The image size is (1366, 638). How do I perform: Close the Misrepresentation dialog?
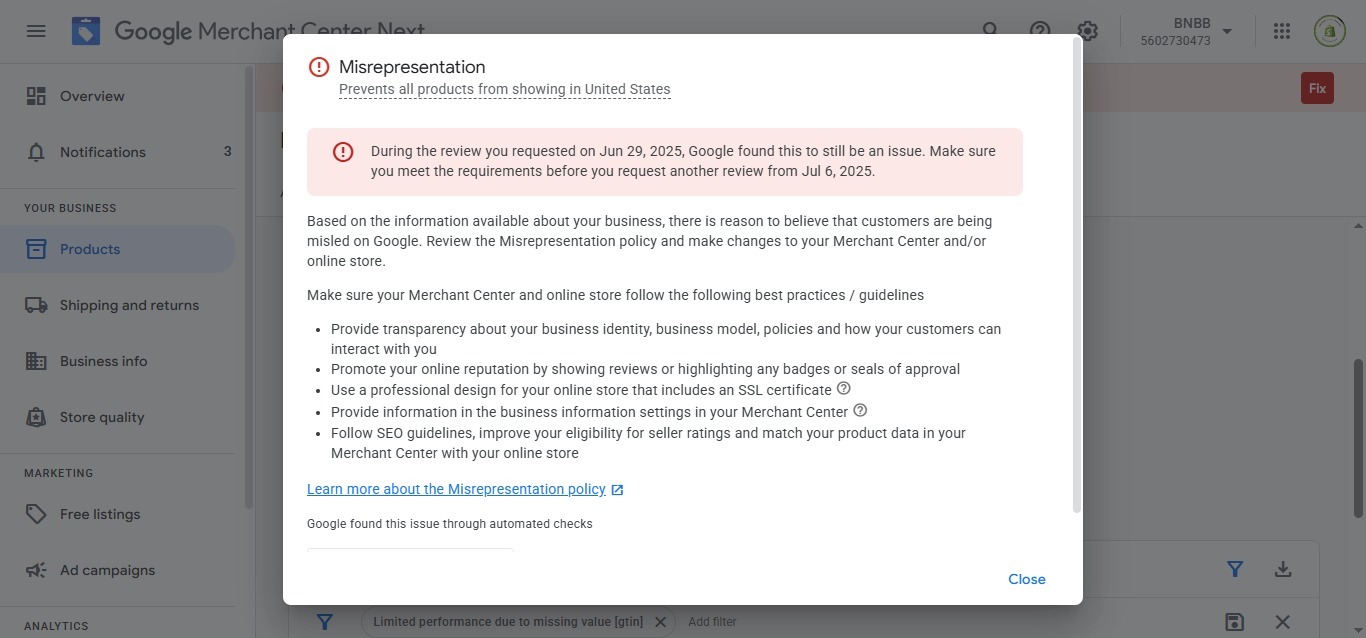coord(1026,579)
